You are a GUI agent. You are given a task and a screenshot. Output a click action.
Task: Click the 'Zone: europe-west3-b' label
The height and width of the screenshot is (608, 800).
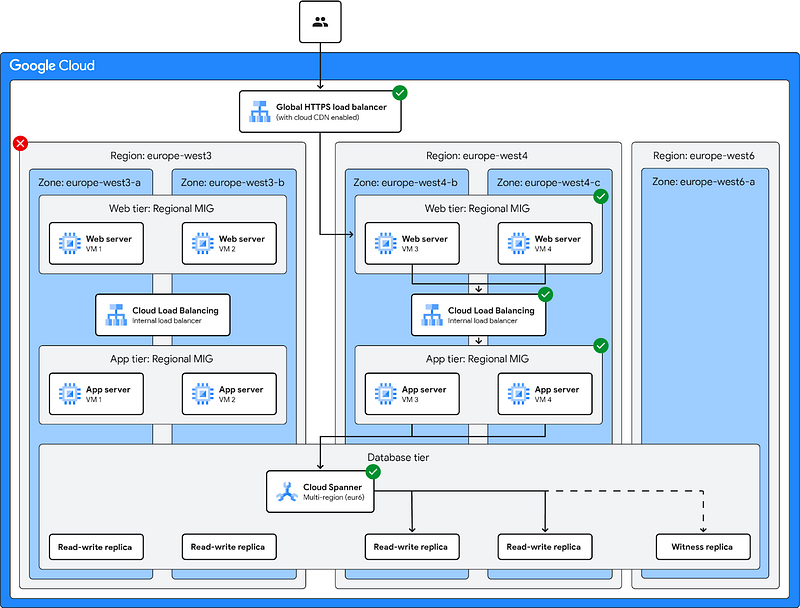click(x=233, y=183)
